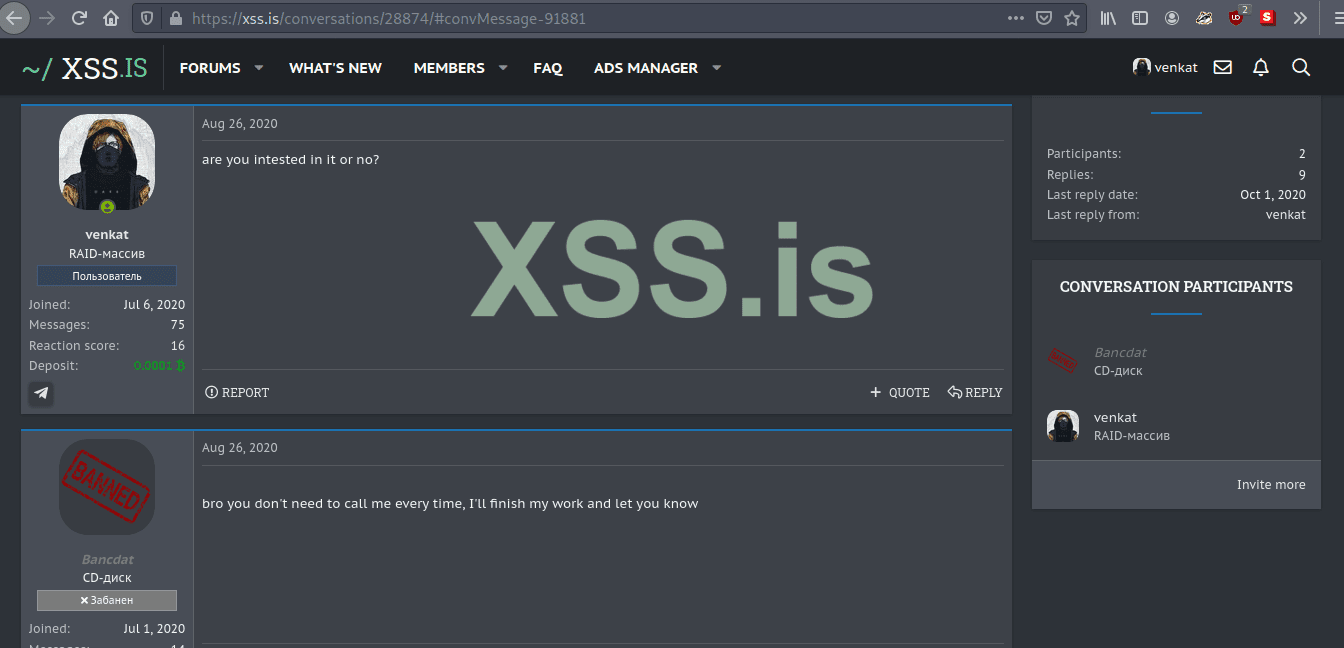
Task: Click the banned Bancdat avatar thumbnail
Action: 106,487
